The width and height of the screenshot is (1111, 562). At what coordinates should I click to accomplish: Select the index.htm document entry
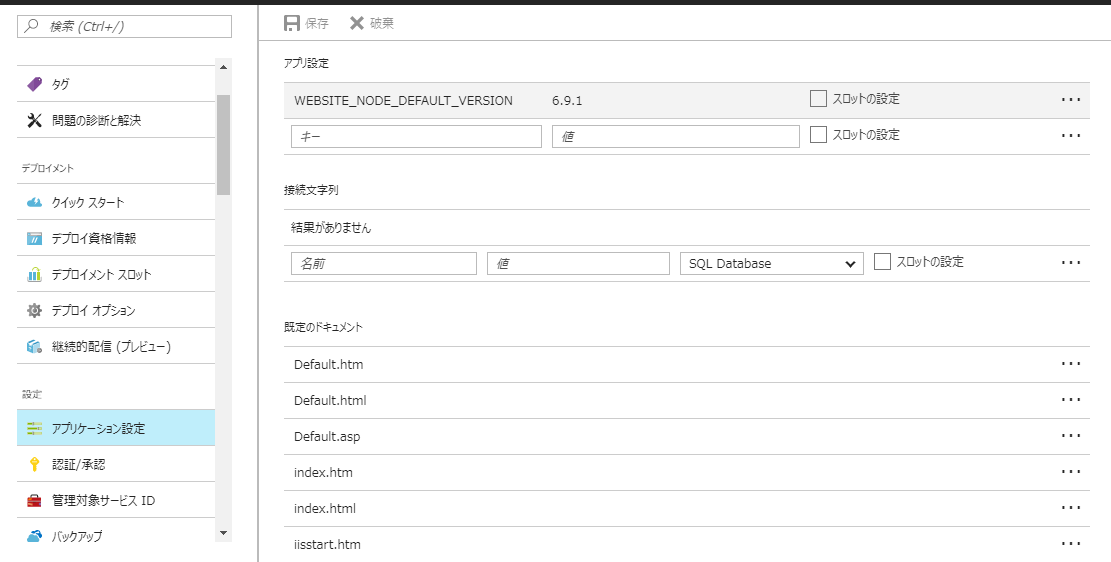tap(323, 472)
